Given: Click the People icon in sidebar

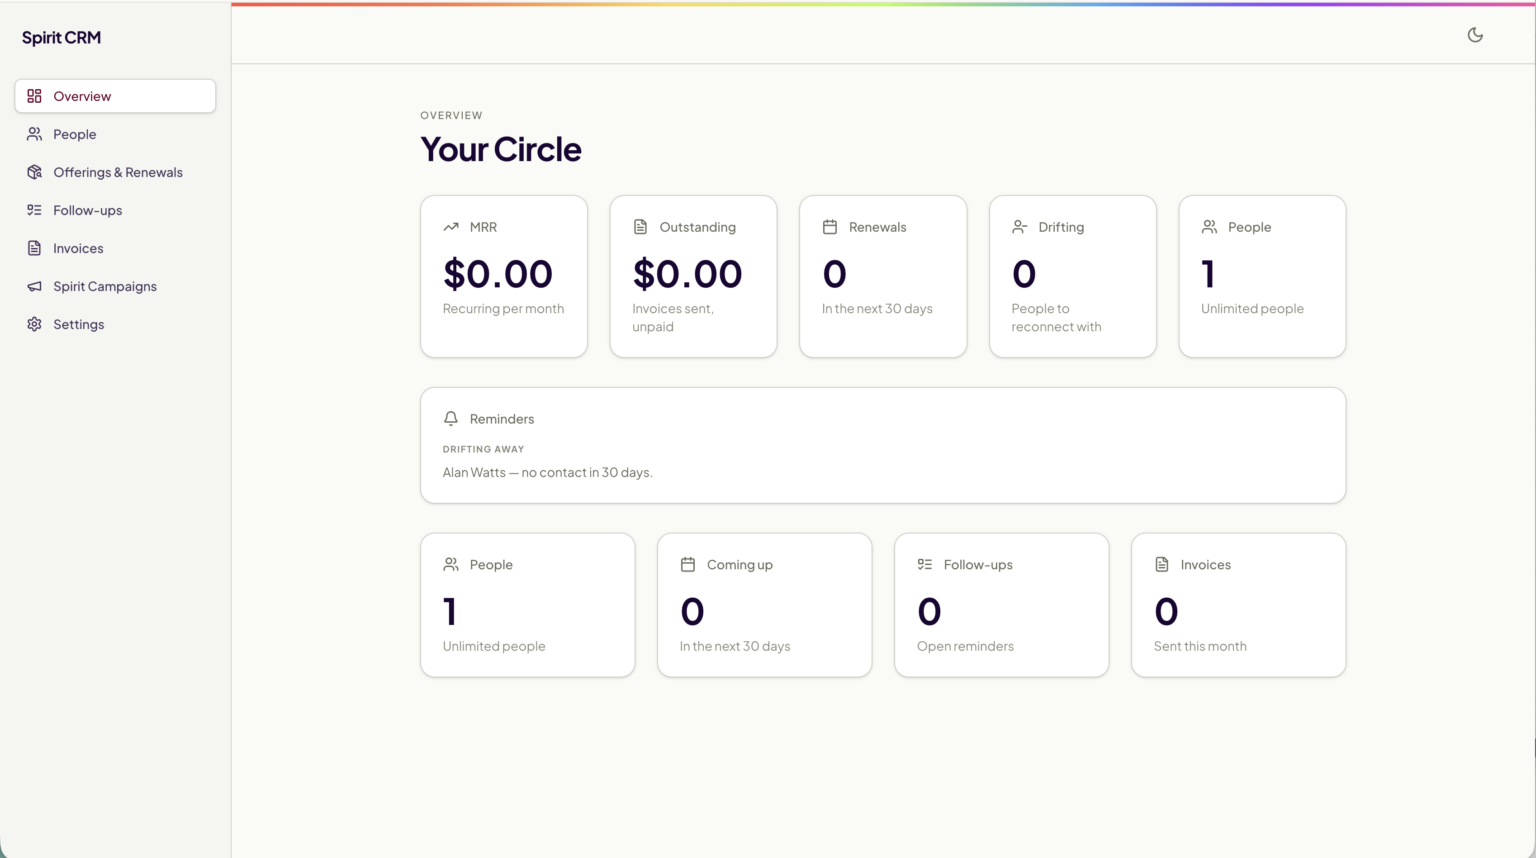Looking at the screenshot, I should [34, 134].
